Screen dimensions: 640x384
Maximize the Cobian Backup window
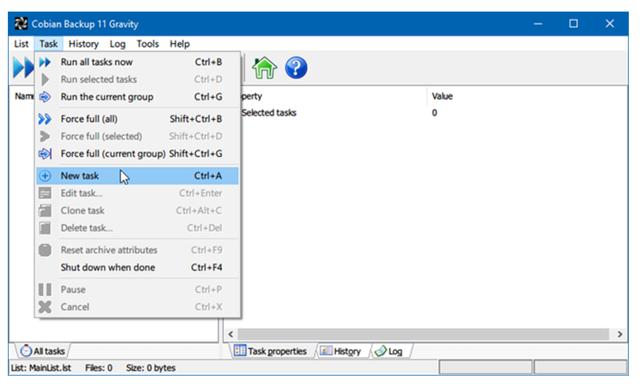(573, 24)
